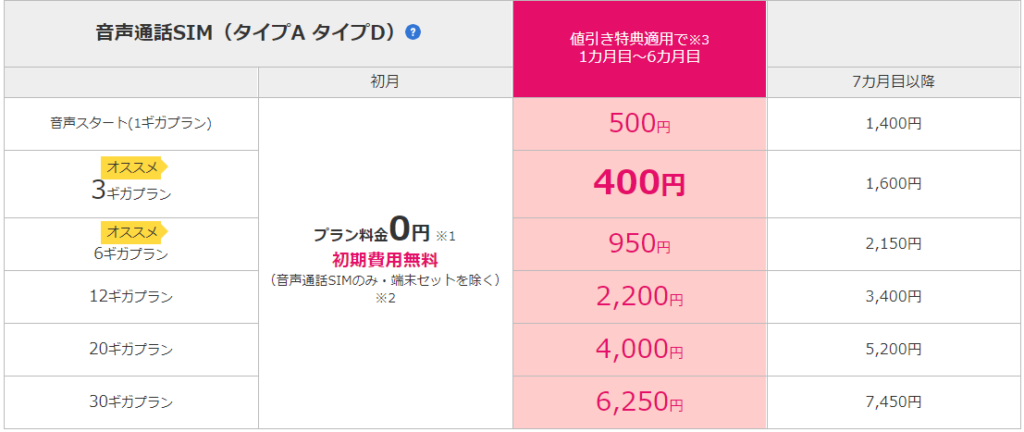Click the 音声通話SIM（タイプA タイプD） heading
This screenshot has width=1024, height=432.
[x=248, y=33]
